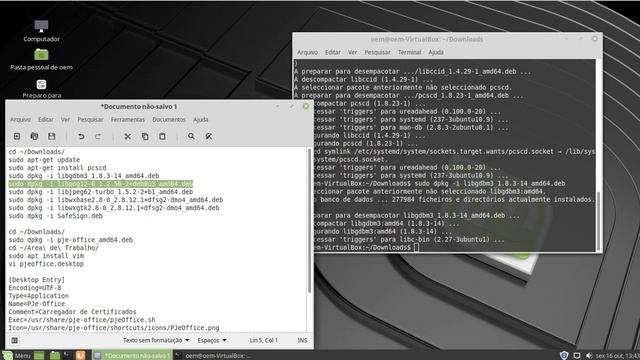Launch the terminal from the taskbar launcher
This screenshot has width=640, height=360.
[x=67, y=356]
